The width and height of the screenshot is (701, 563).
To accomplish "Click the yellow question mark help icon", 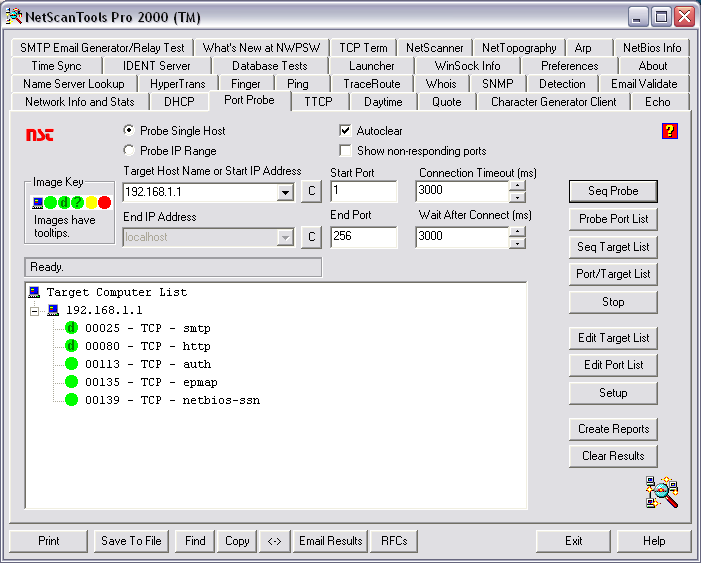I will click(x=669, y=131).
